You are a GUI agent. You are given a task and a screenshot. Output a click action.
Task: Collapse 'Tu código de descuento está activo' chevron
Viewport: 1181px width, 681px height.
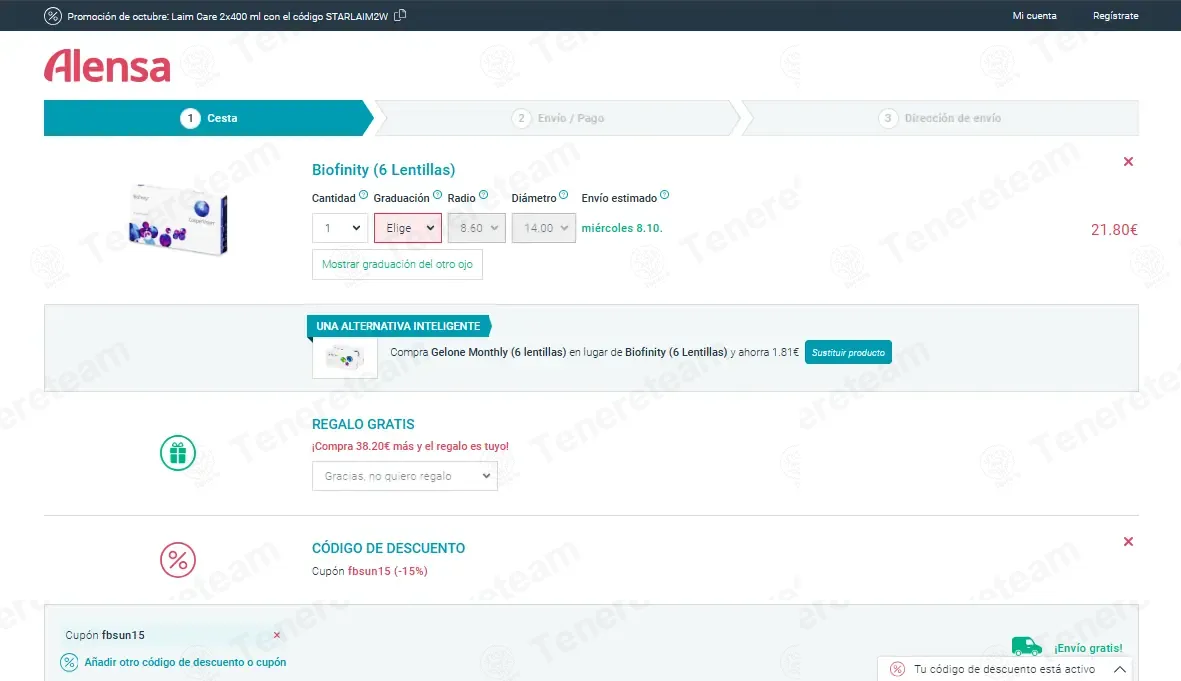click(1120, 669)
